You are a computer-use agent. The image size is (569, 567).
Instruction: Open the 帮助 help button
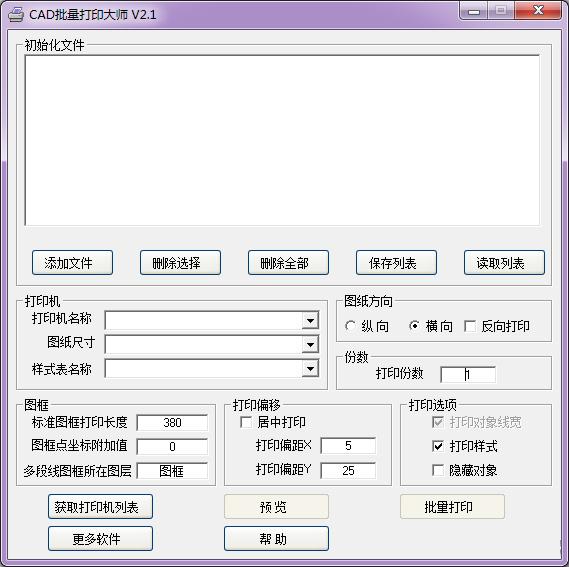[x=277, y=538]
